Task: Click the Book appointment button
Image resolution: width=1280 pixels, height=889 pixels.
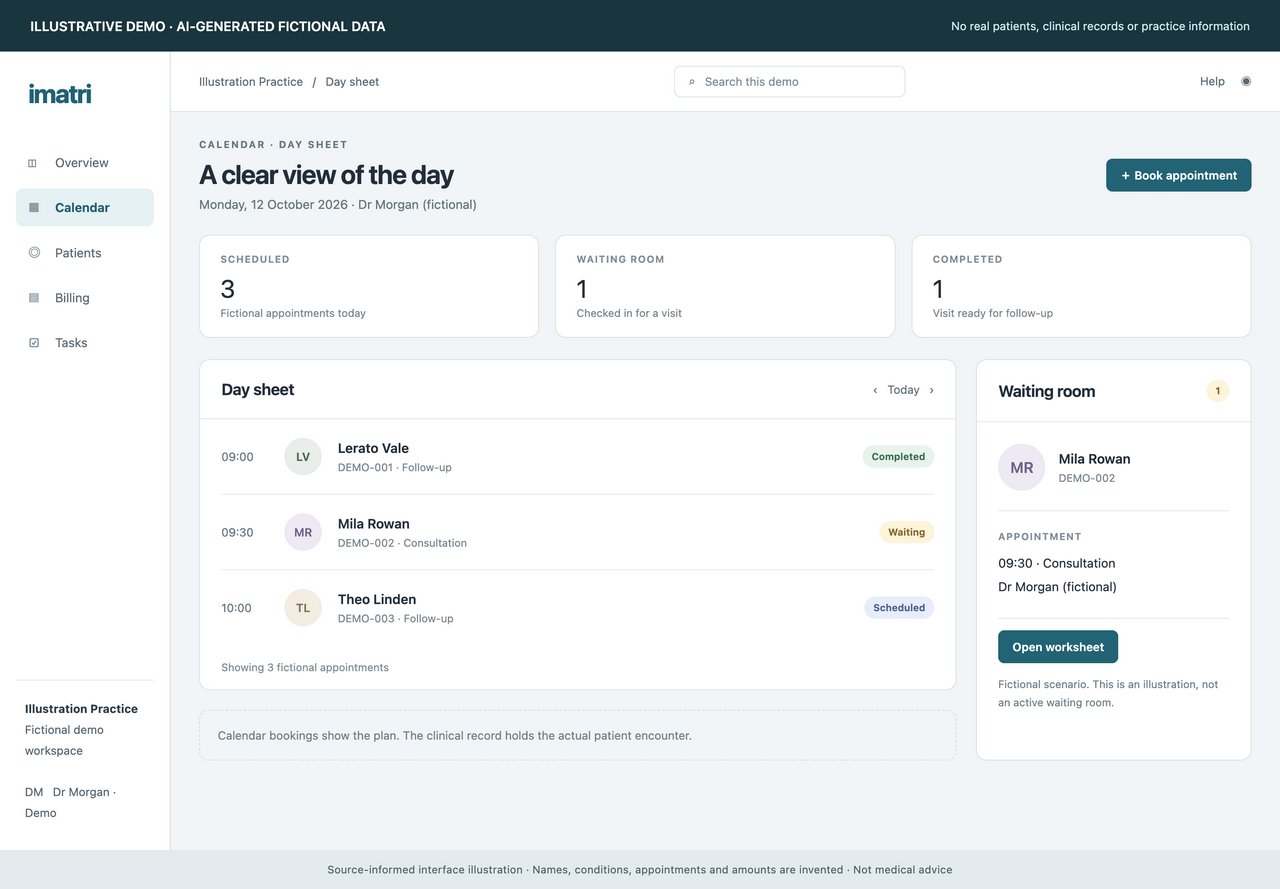Action: [1178, 175]
